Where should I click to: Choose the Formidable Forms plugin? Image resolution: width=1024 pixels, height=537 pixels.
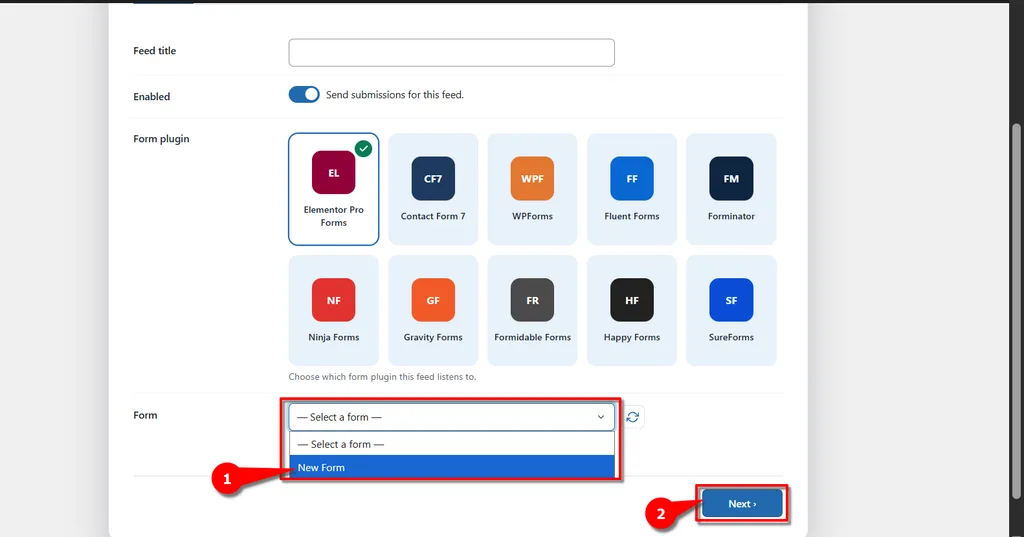pyautogui.click(x=532, y=310)
